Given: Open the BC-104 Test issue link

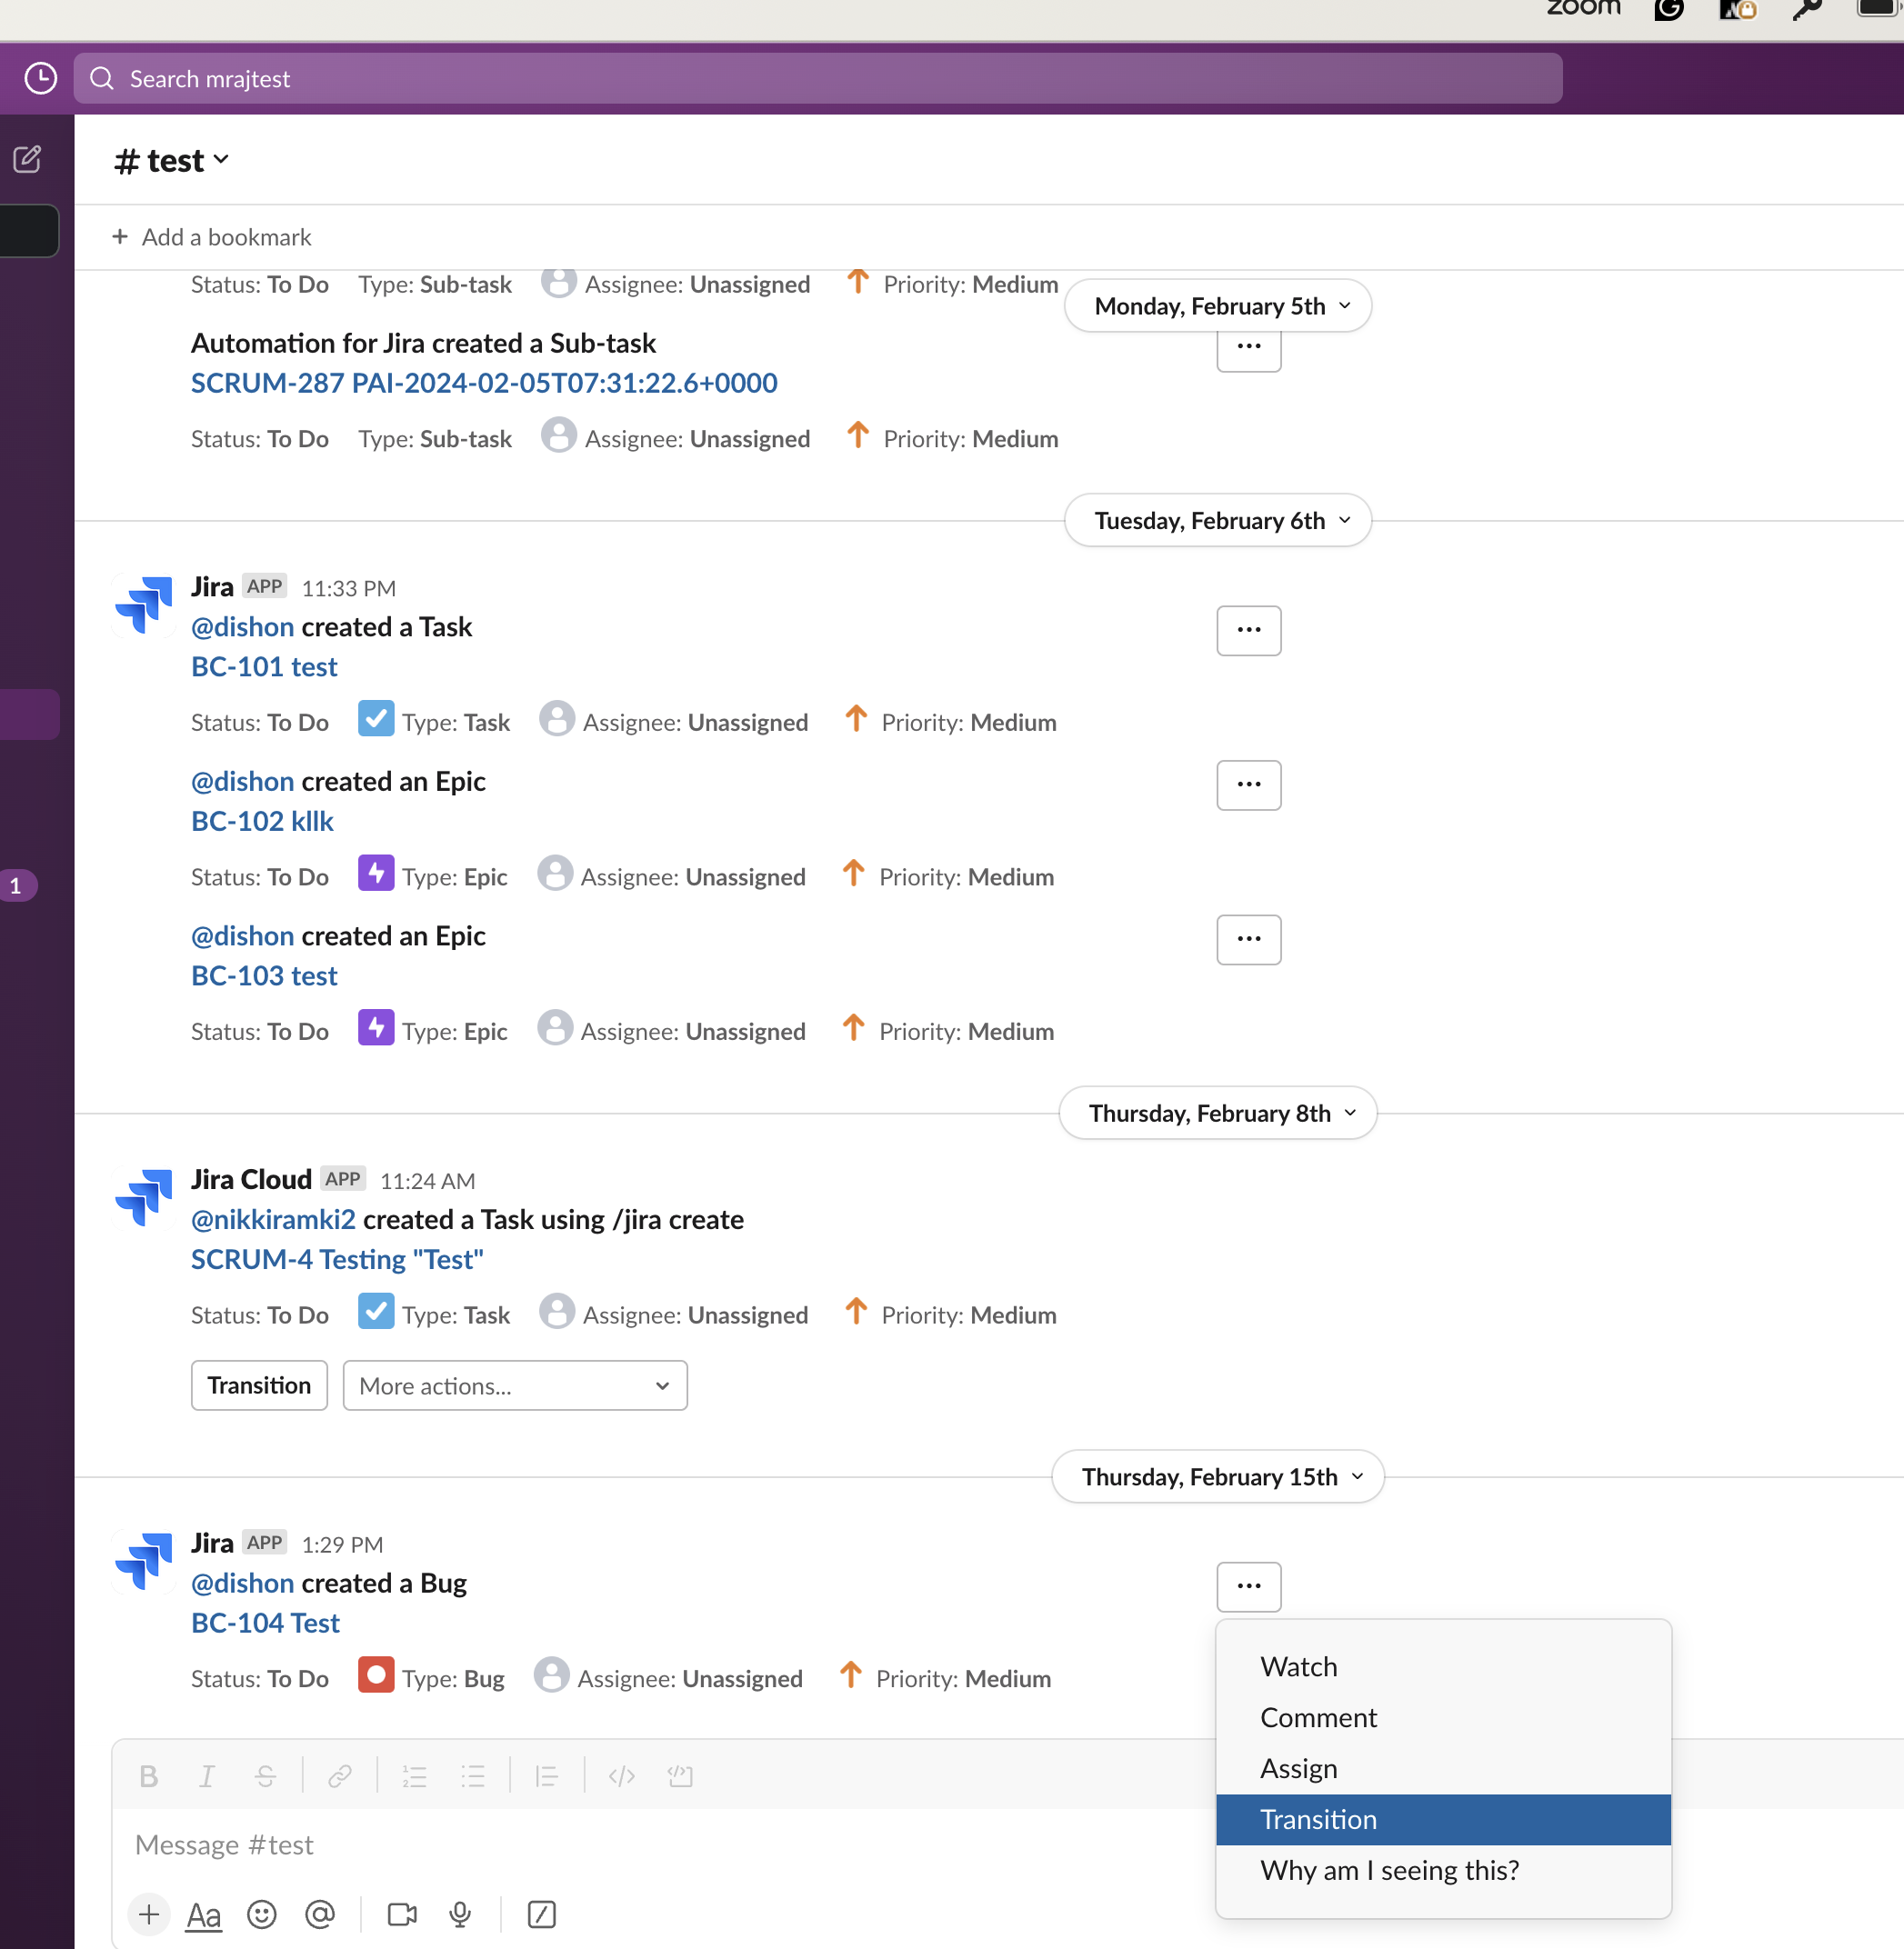Looking at the screenshot, I should click(265, 1622).
